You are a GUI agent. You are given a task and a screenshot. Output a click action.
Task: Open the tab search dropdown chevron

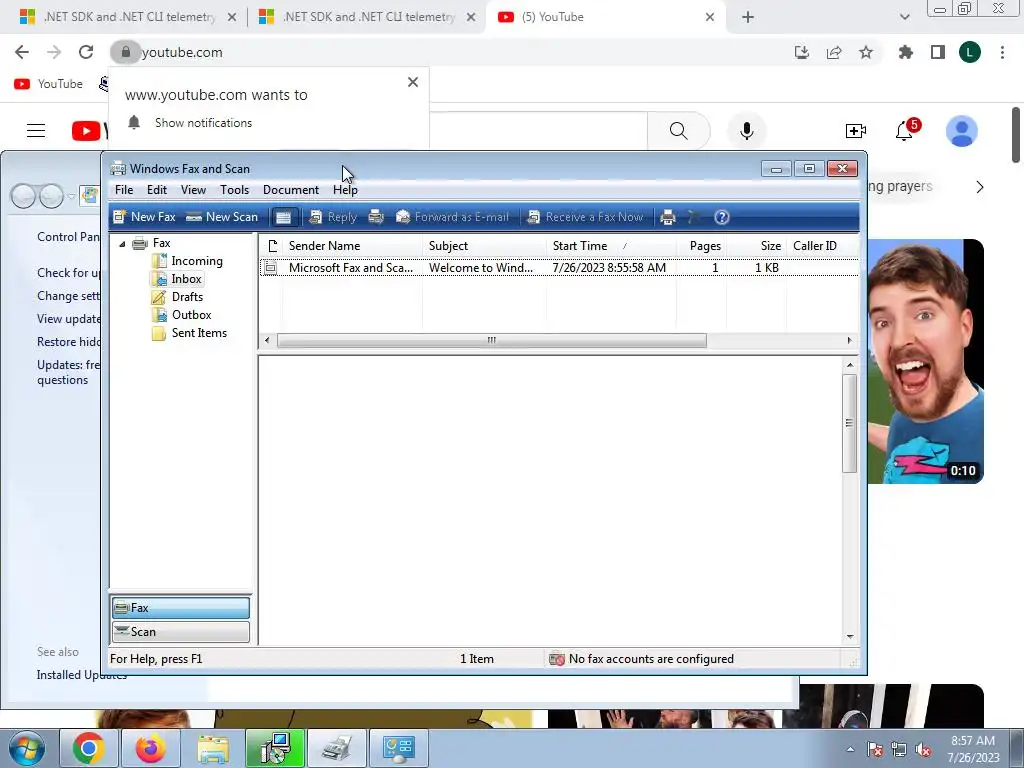point(904,18)
